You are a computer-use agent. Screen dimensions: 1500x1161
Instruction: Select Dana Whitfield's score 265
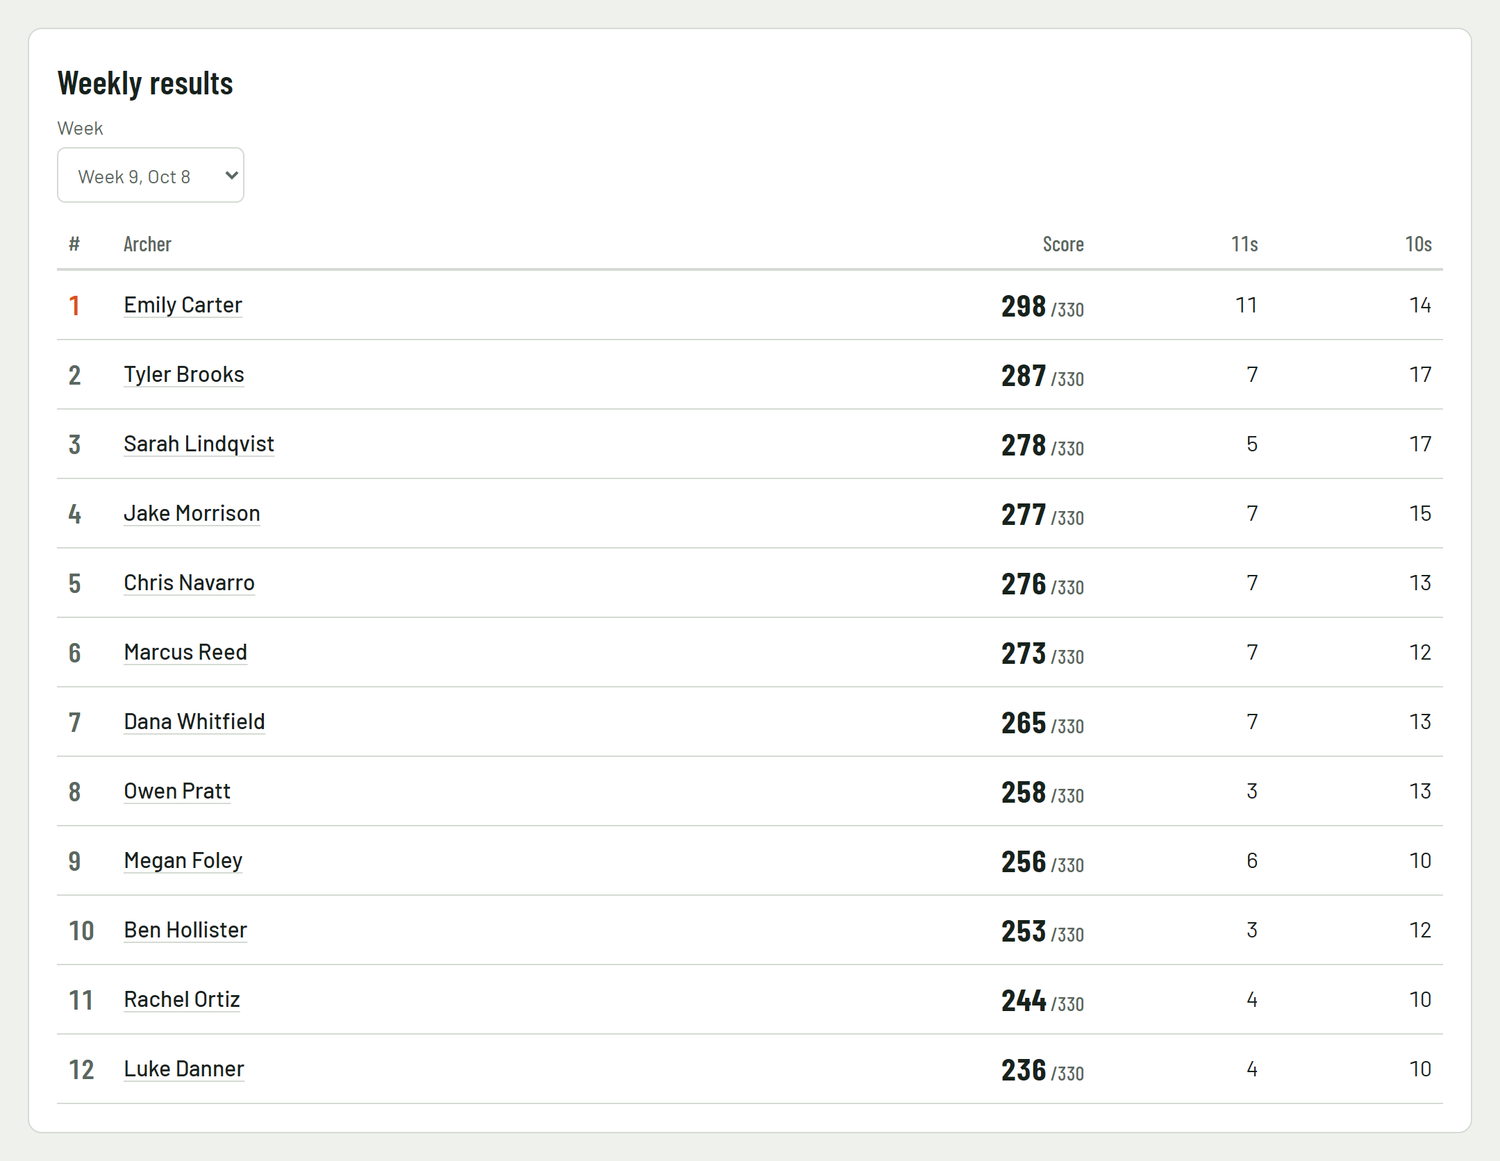pos(1023,723)
